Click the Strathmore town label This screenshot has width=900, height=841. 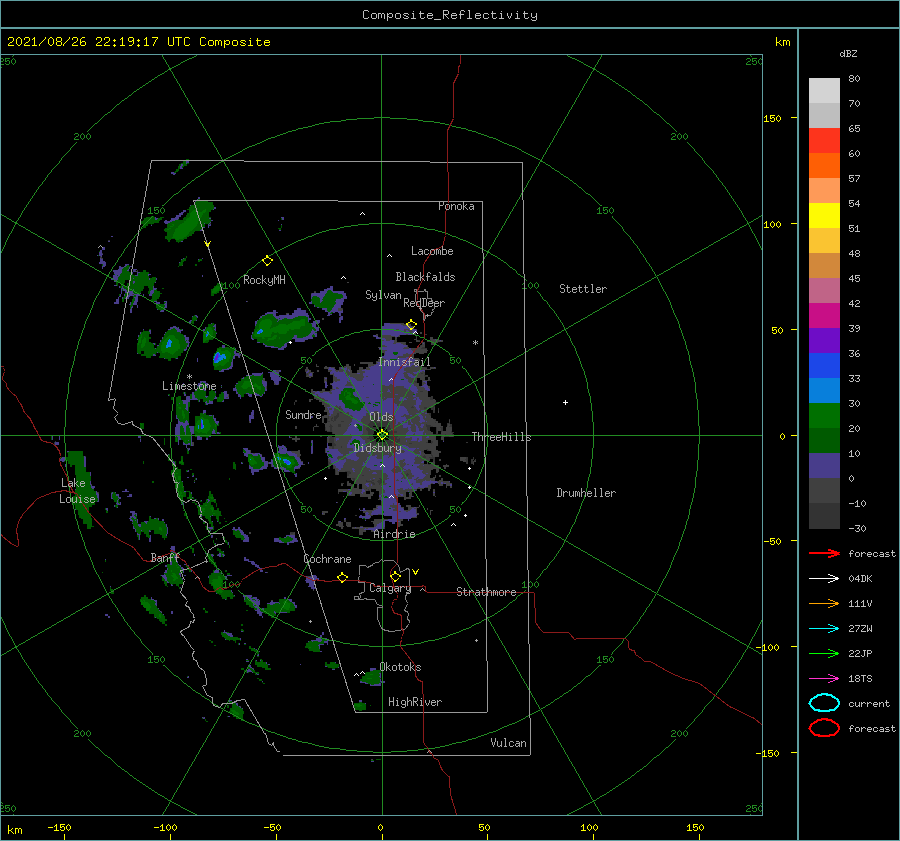coord(486,592)
